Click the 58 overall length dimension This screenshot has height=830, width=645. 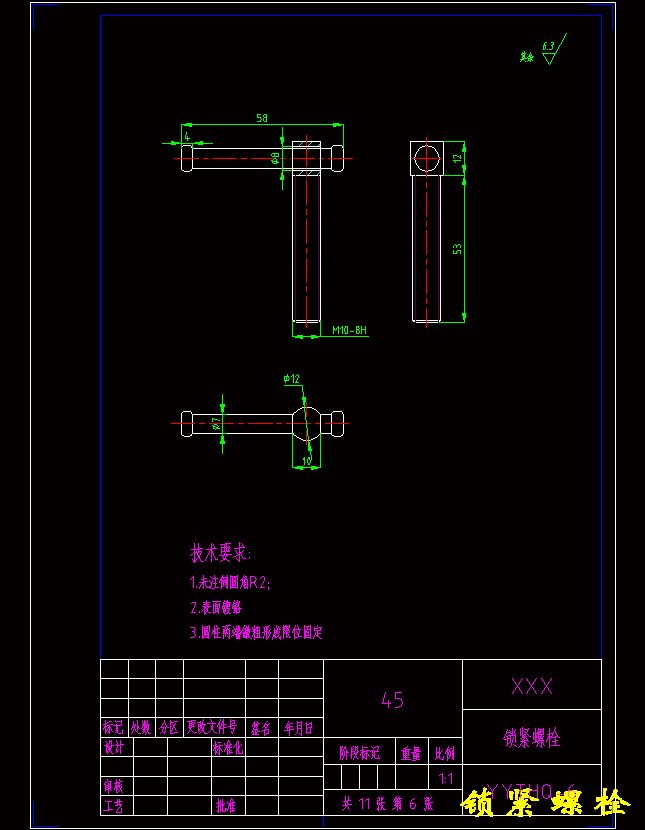(262, 118)
